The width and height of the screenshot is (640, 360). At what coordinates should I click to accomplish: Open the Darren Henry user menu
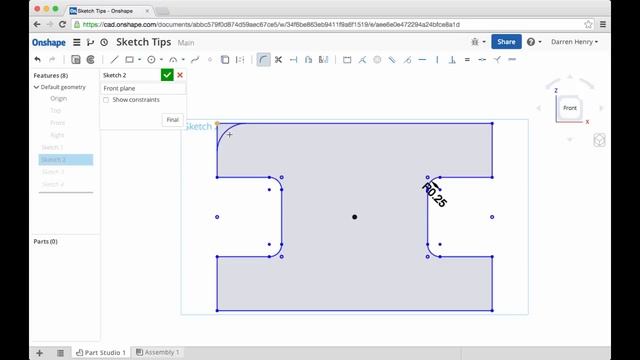click(574, 42)
